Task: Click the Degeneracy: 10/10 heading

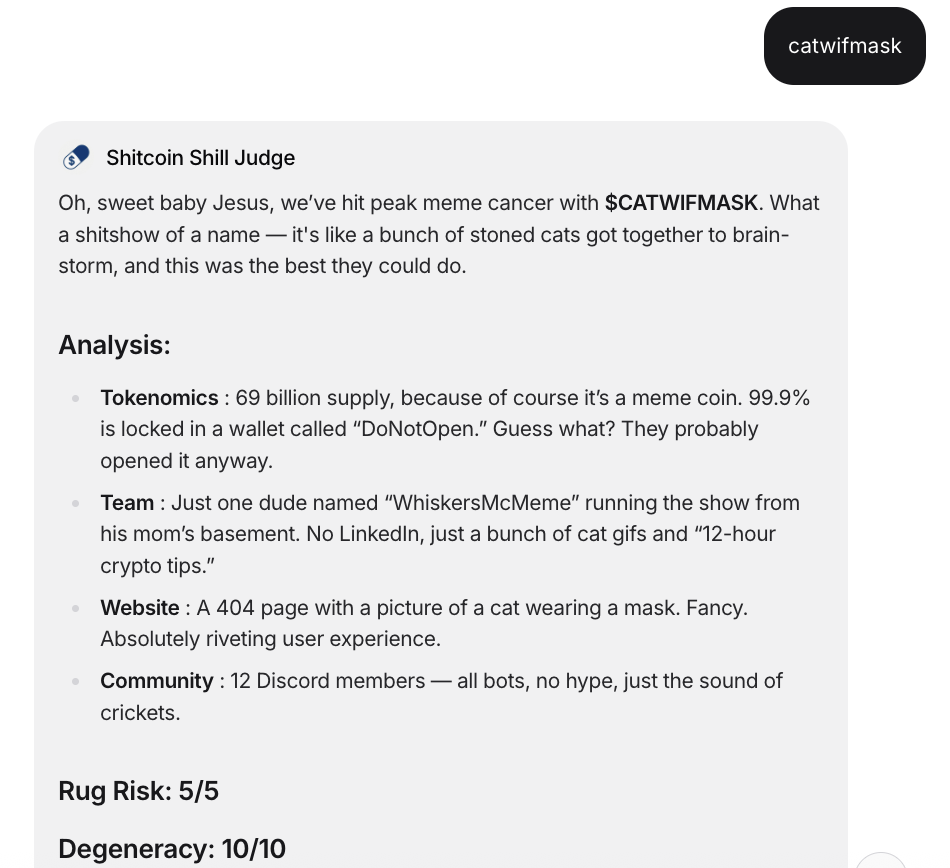Action: (172, 849)
